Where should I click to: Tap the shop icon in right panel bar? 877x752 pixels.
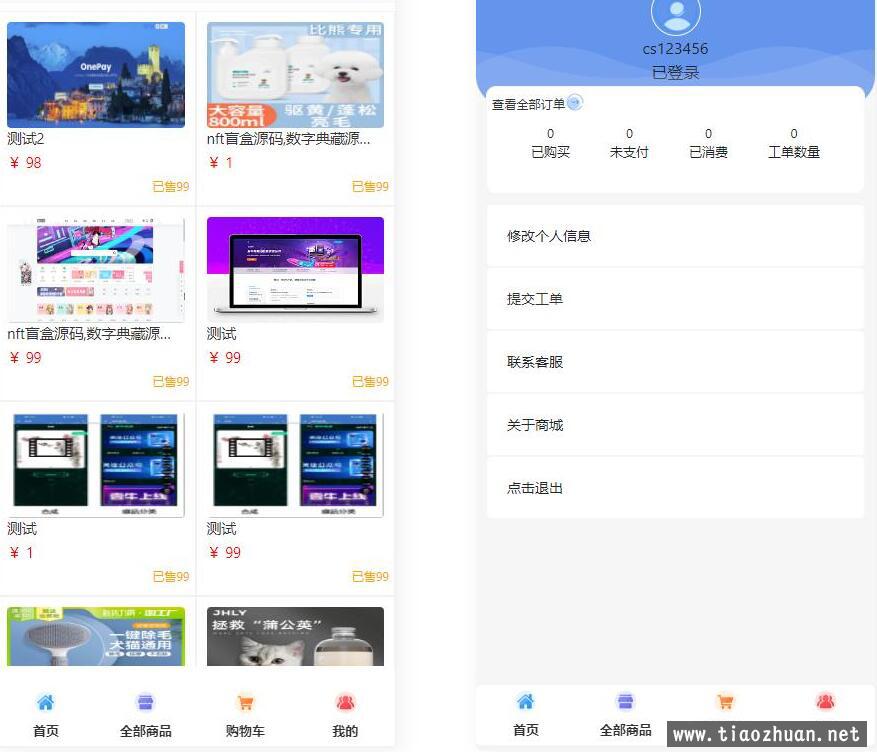point(625,701)
